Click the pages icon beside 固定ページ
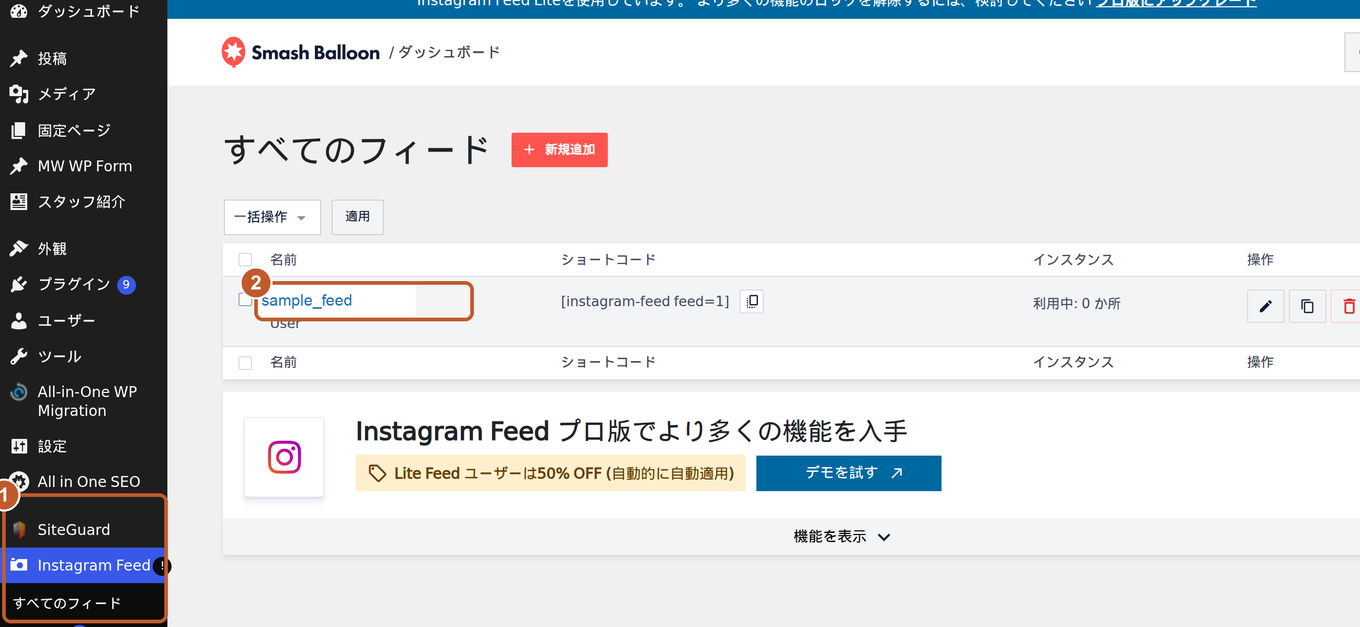Viewport: 1360px width, 627px height. pyautogui.click(x=18, y=130)
